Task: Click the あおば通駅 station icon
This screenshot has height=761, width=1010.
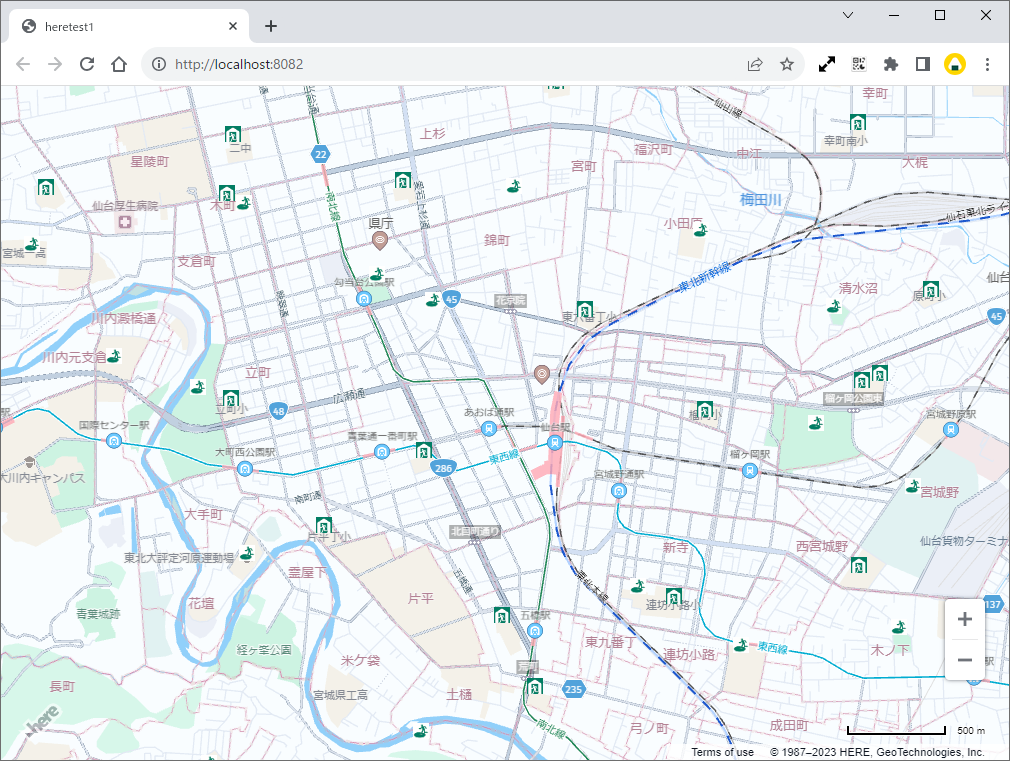Action: [x=490, y=427]
